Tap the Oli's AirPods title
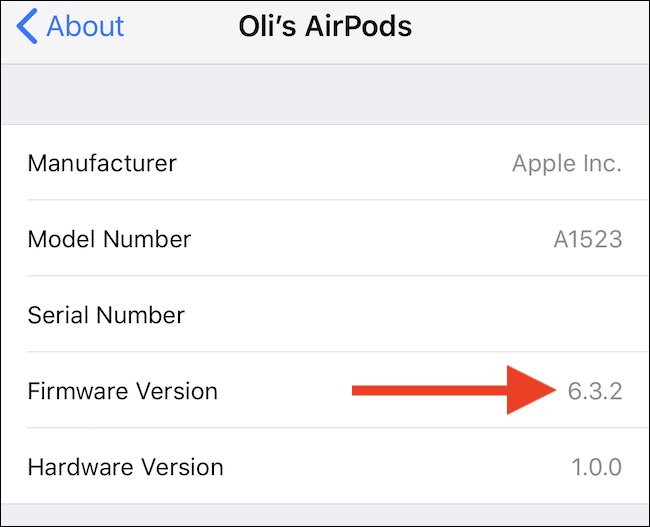Viewport: 650px width, 527px height. pos(325,27)
